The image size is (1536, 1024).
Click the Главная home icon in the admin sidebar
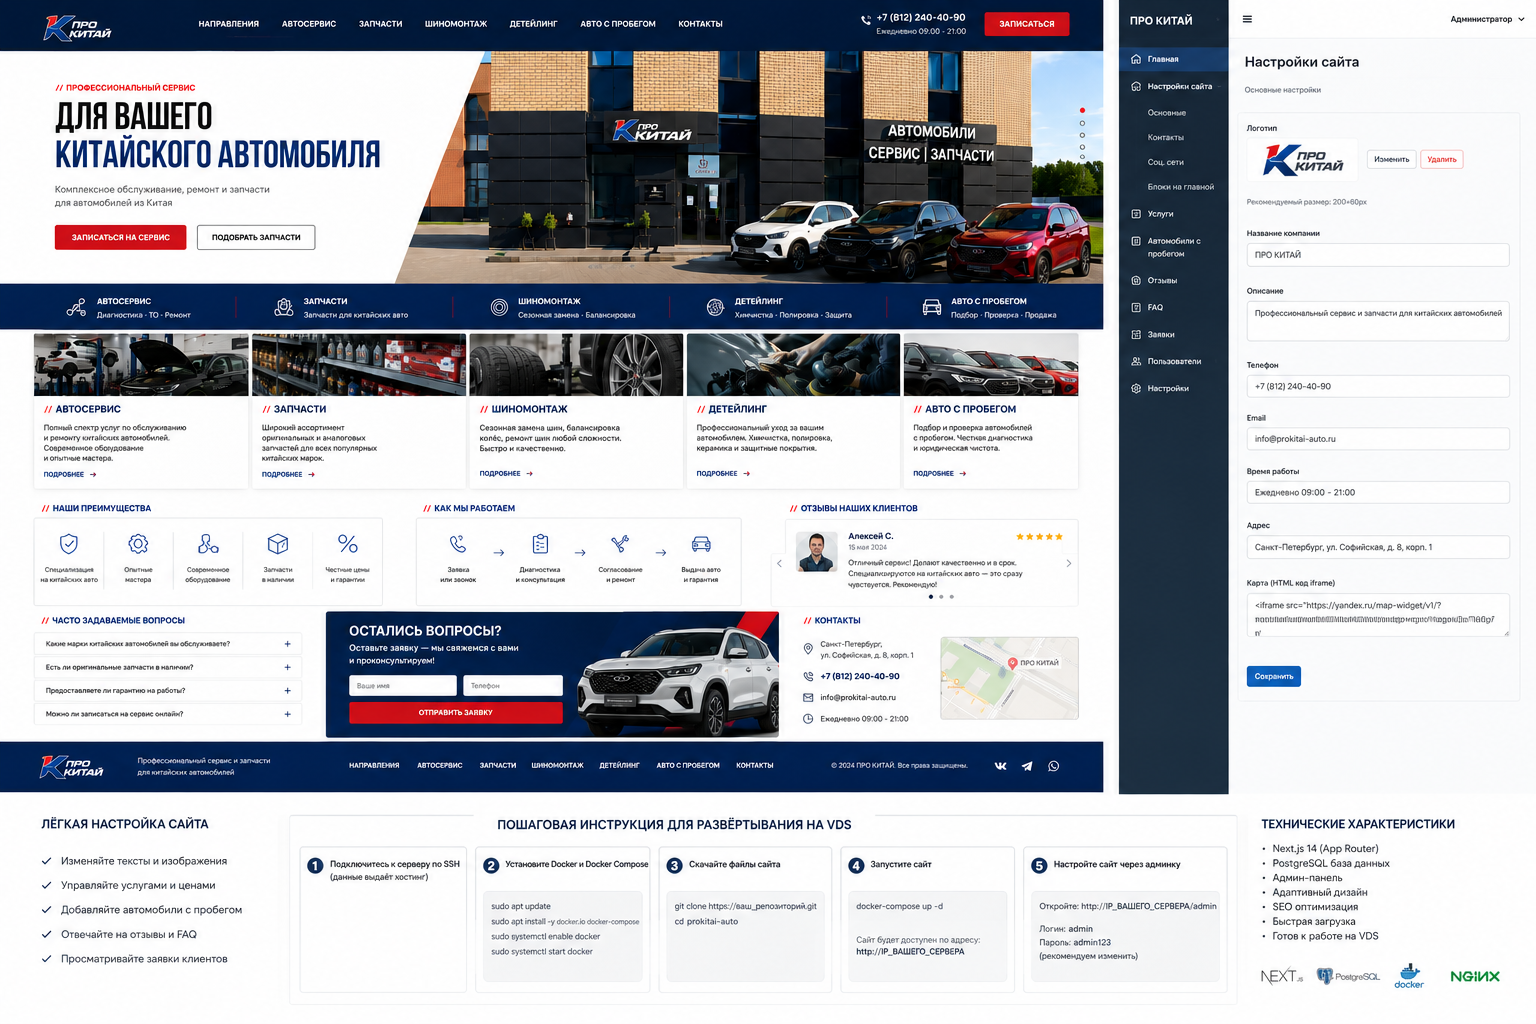click(1136, 59)
